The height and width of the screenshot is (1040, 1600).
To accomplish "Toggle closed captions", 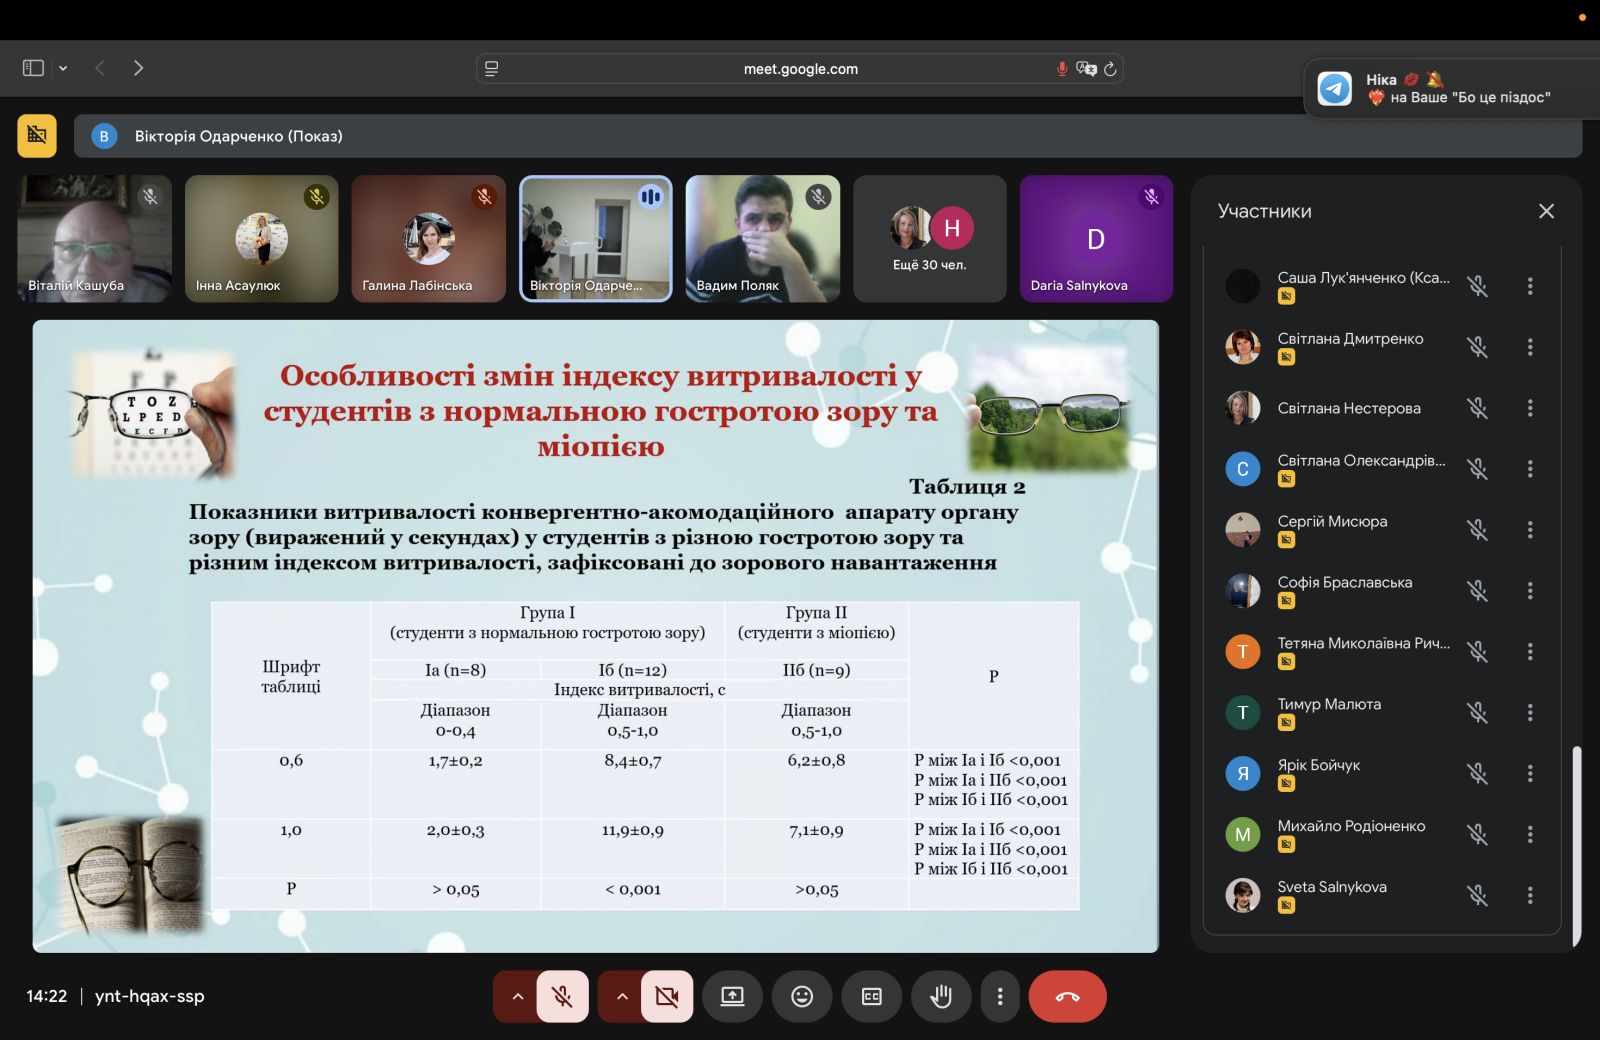I will 871,996.
